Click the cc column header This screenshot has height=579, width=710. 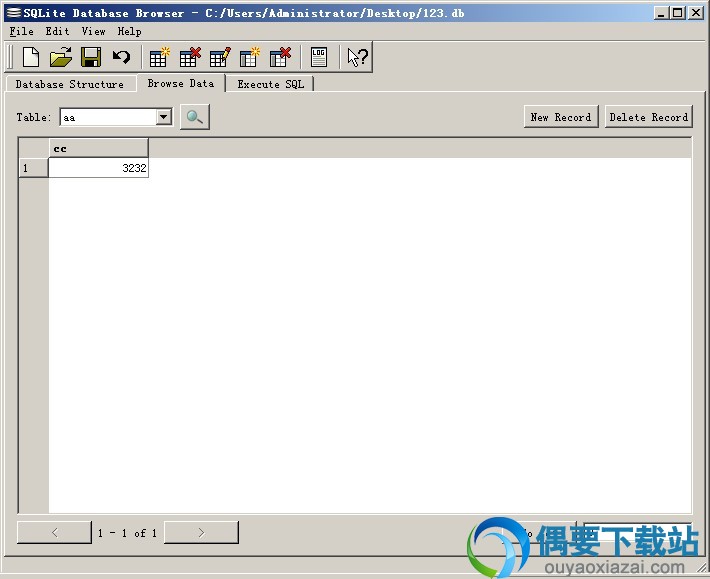[98, 148]
